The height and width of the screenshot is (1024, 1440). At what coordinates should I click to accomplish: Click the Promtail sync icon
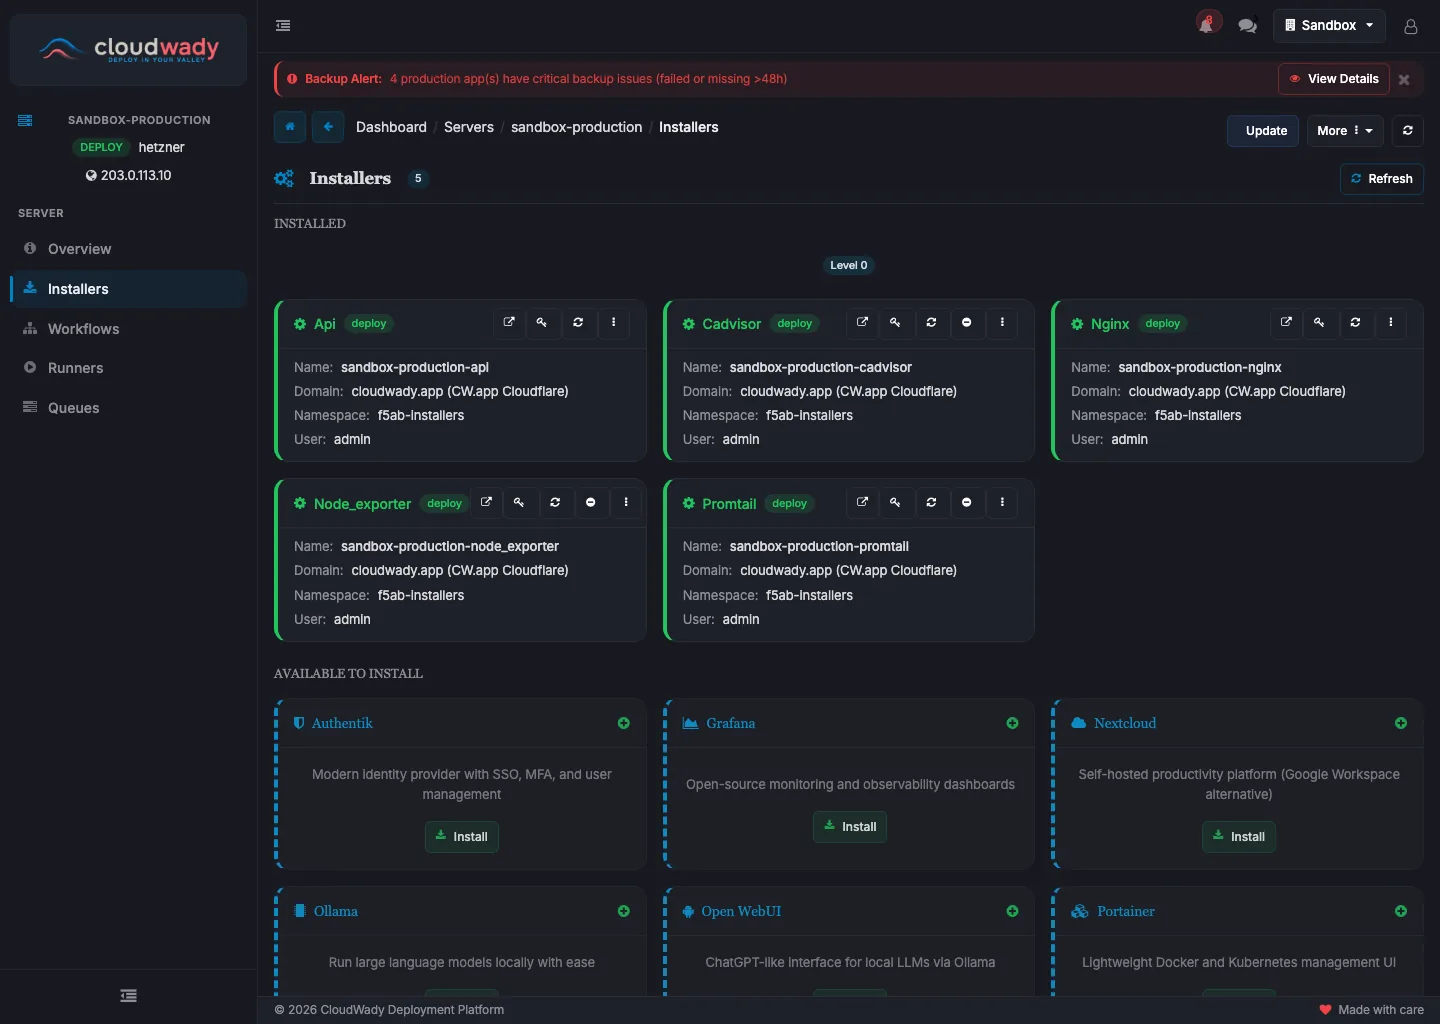(931, 502)
